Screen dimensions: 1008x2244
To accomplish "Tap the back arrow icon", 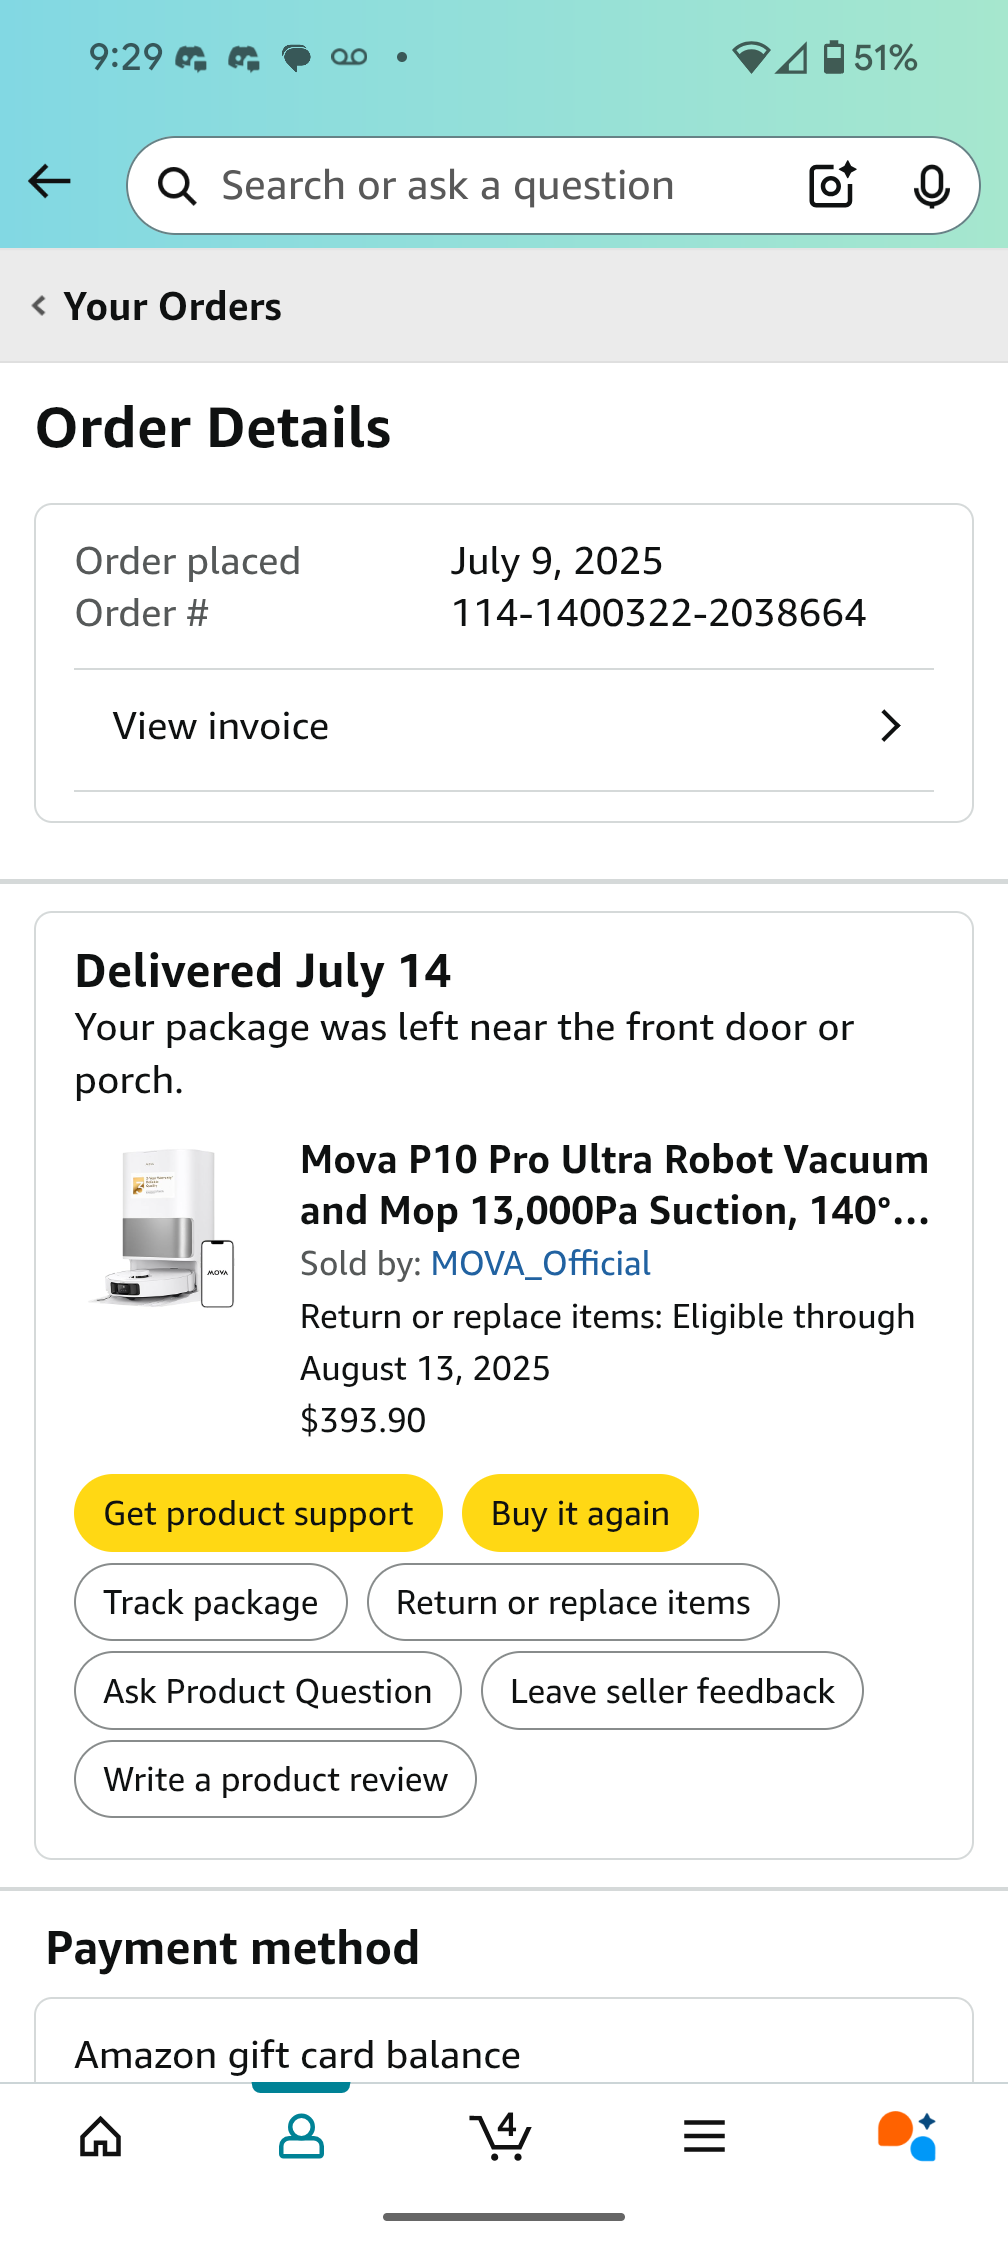I will 49,182.
